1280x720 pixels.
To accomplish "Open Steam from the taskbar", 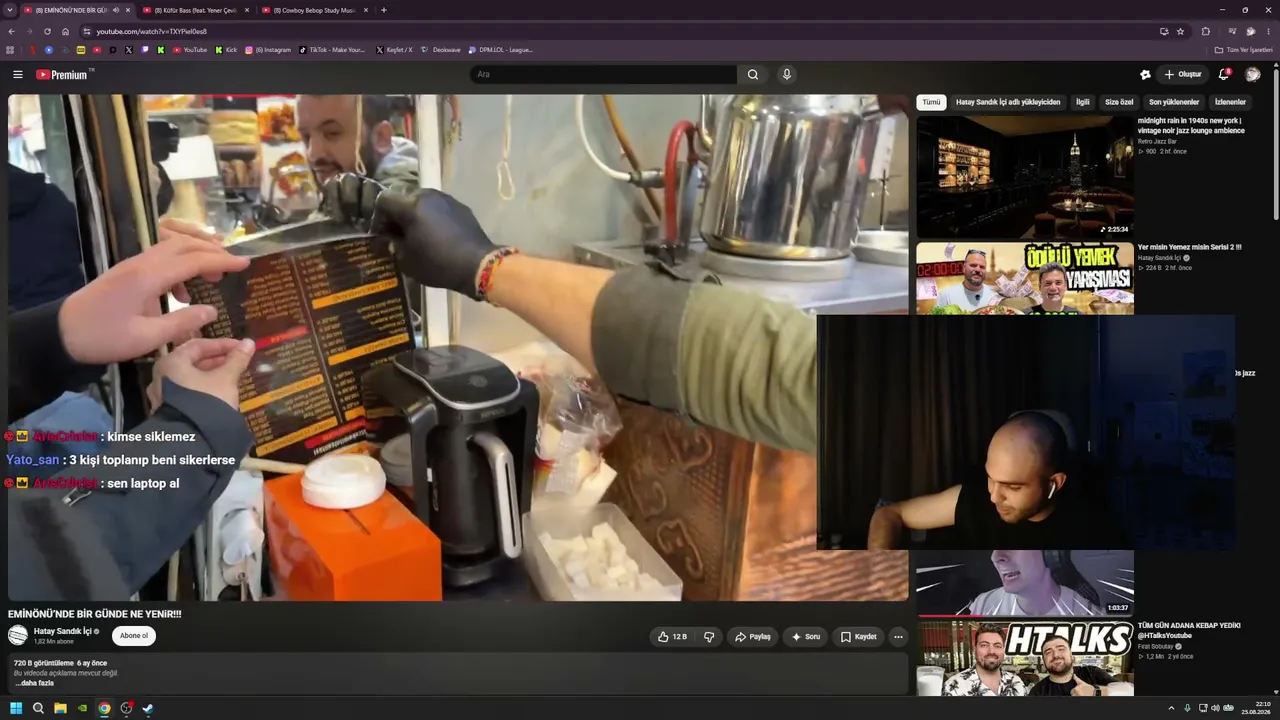I will 148,709.
